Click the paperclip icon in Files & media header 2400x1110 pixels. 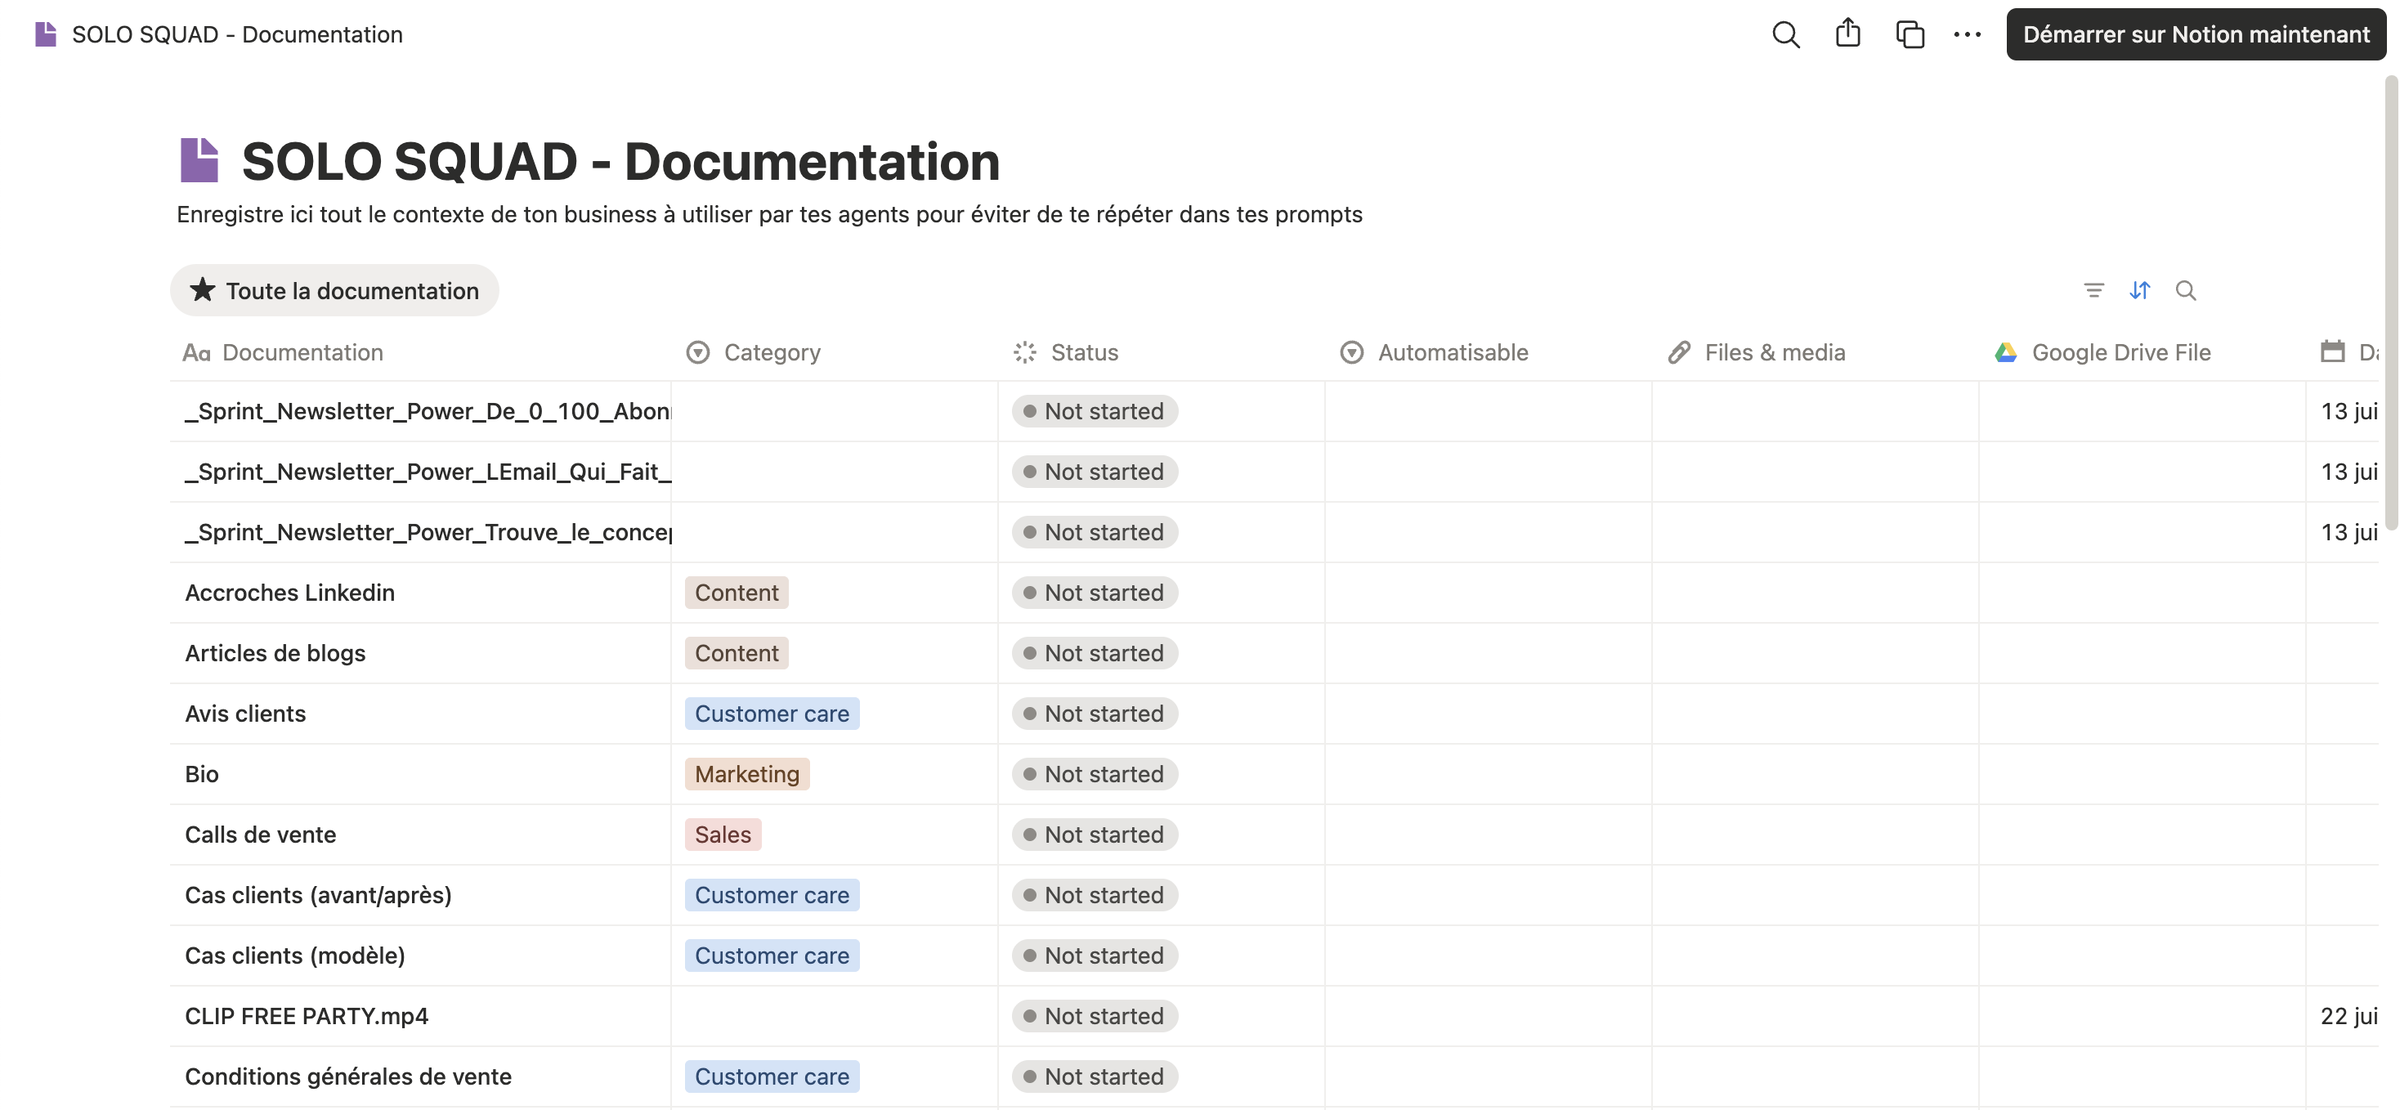coord(1679,352)
